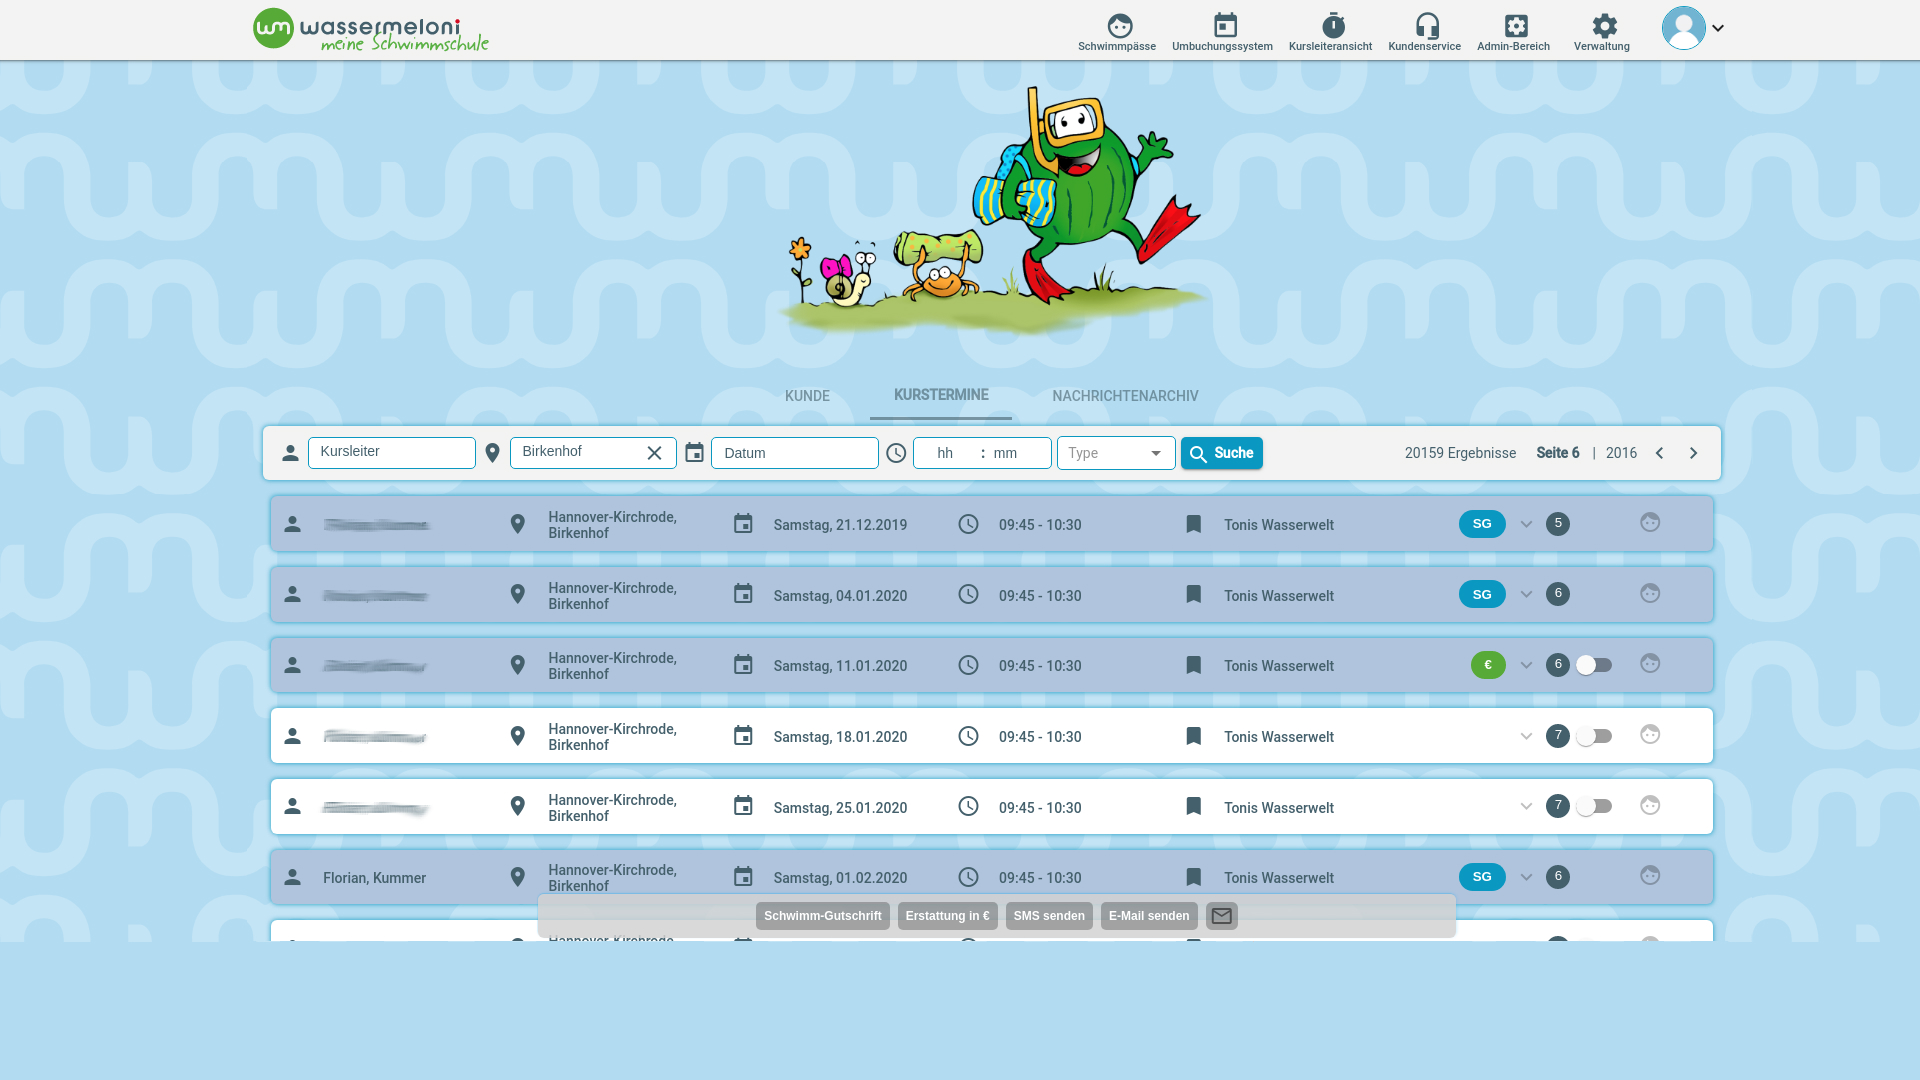Viewport: 1920px width, 1080px height.
Task: Open the Umbuchungssystem calendar icon
Action: click(1225, 25)
